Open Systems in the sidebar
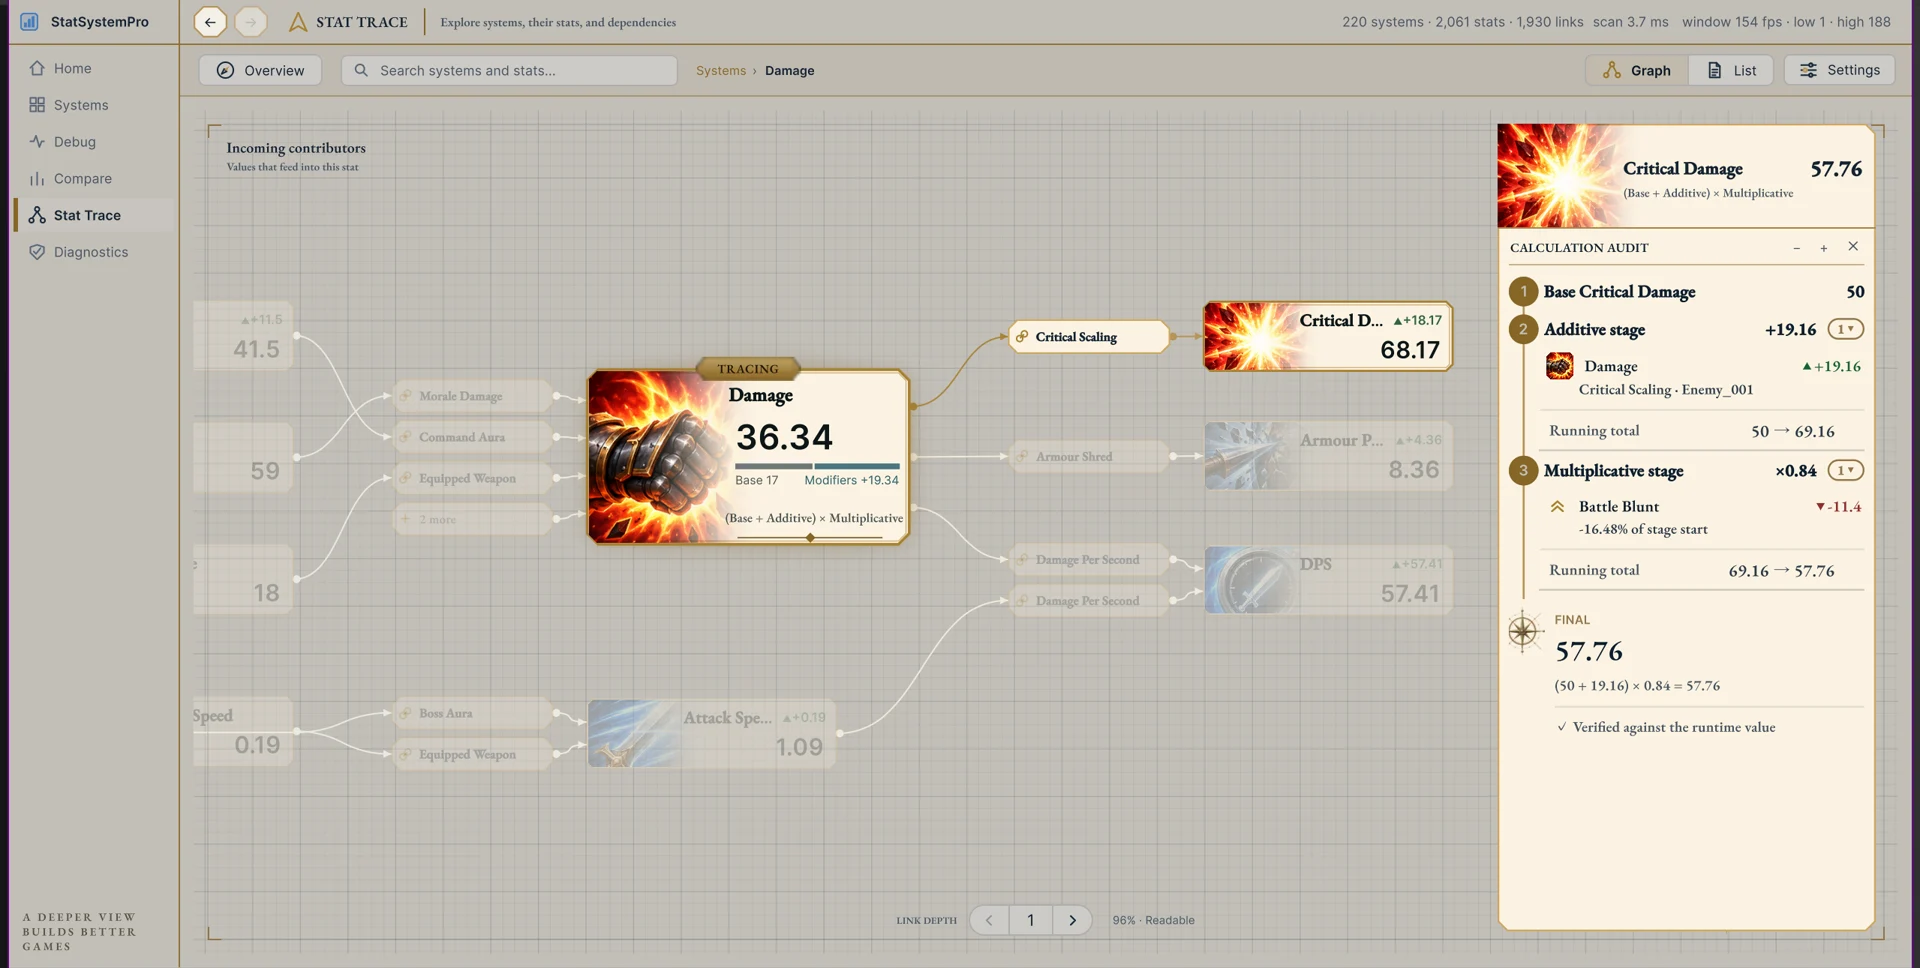This screenshot has height=968, width=1920. pos(92,105)
